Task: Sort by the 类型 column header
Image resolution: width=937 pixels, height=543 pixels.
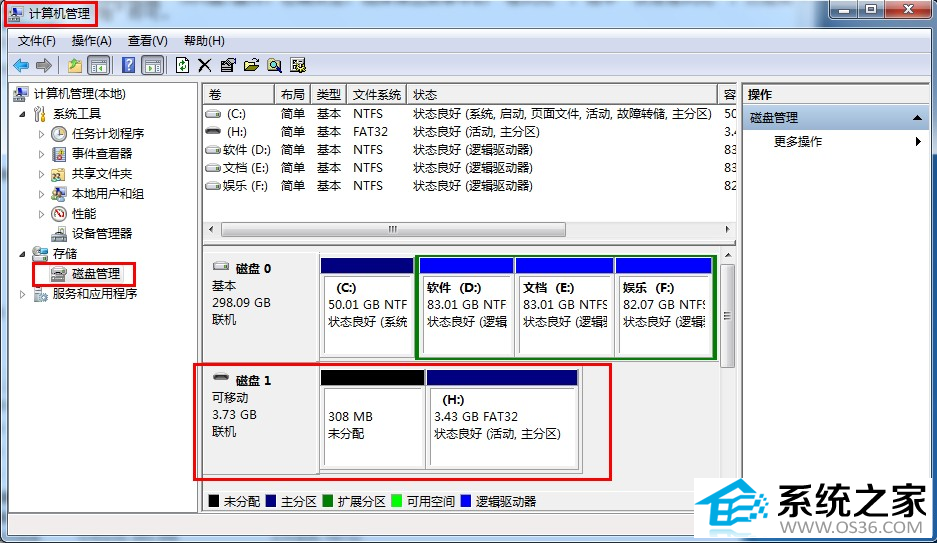Action: tap(329, 94)
